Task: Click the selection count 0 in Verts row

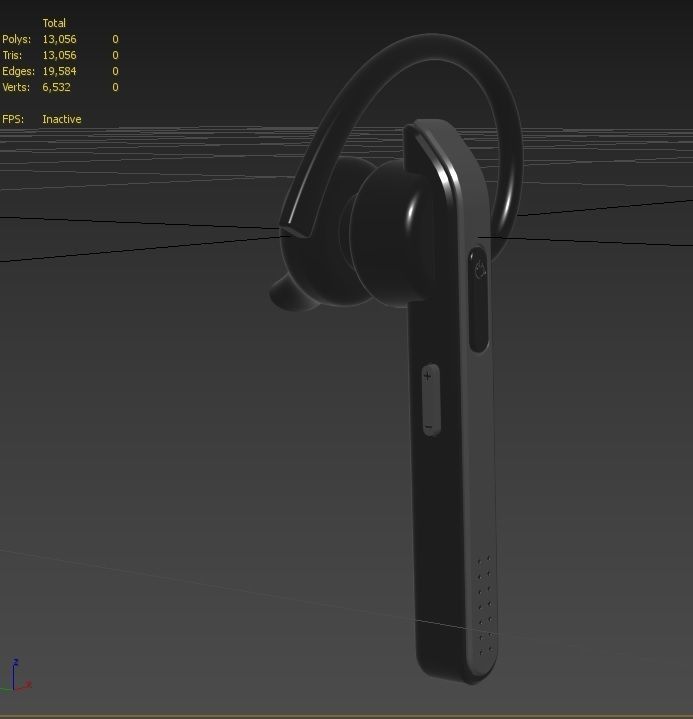Action: pos(116,87)
